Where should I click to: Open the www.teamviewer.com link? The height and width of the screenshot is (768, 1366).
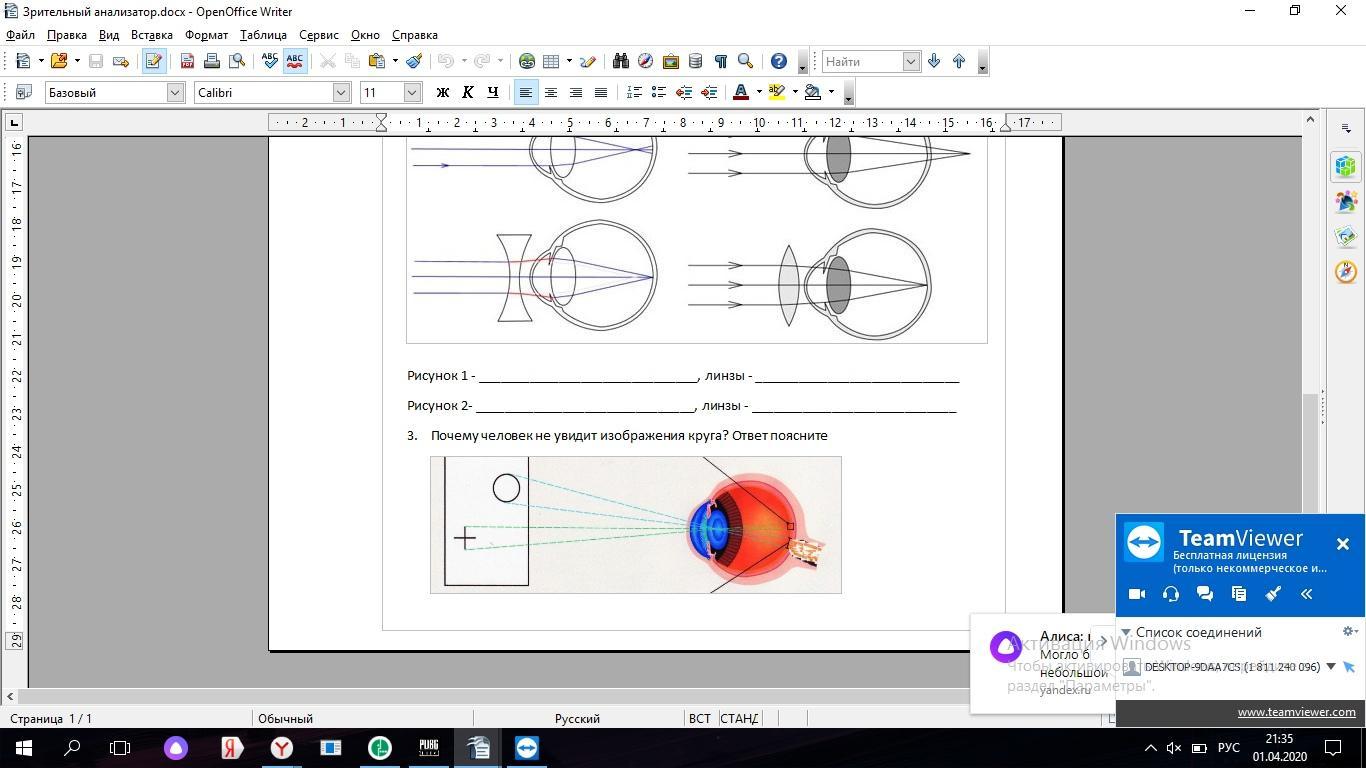tap(1296, 712)
